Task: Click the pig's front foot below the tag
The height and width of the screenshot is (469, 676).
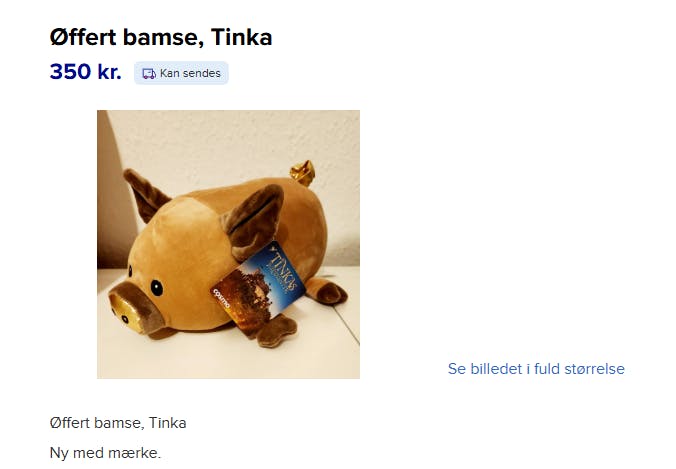Action: (276, 331)
